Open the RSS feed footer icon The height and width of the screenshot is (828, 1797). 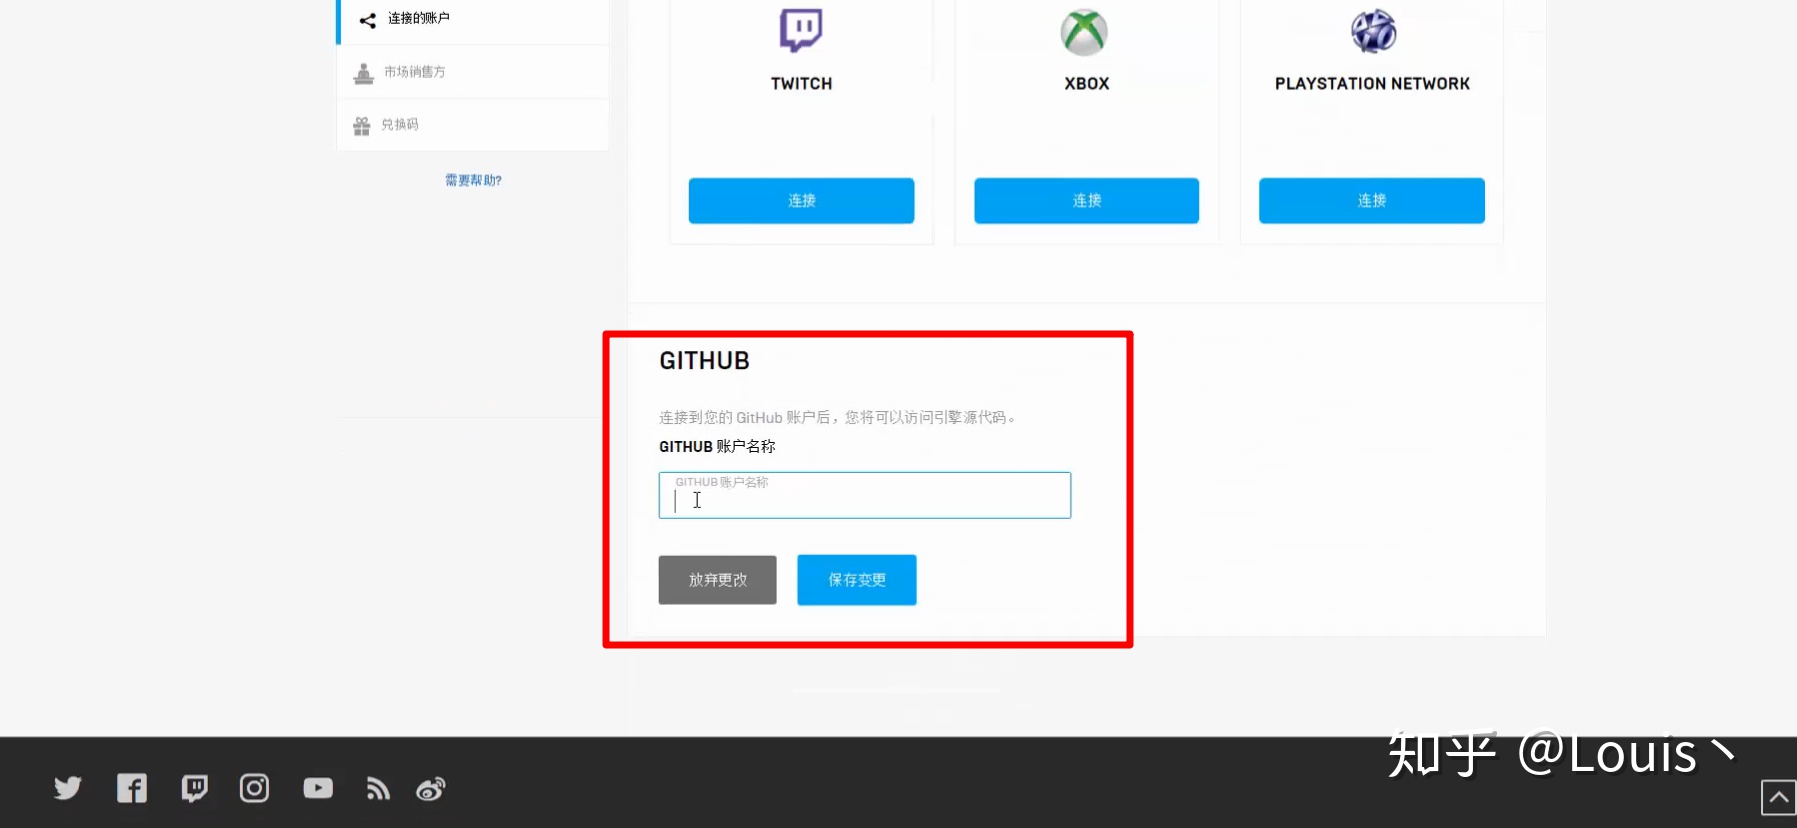tap(378, 789)
